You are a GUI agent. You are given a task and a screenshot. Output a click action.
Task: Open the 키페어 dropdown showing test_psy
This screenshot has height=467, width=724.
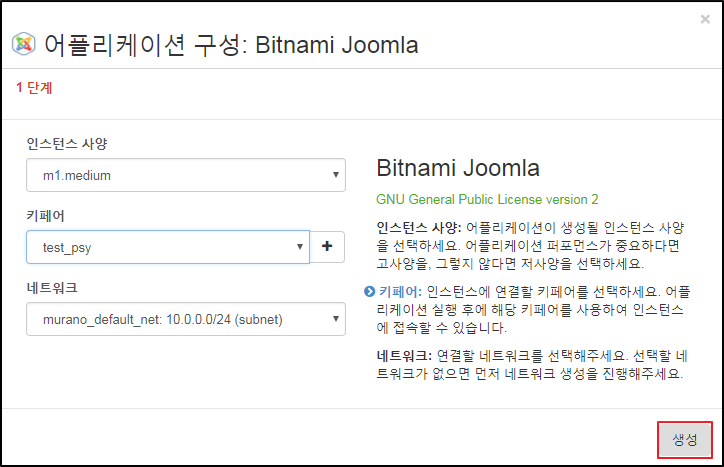(167, 247)
